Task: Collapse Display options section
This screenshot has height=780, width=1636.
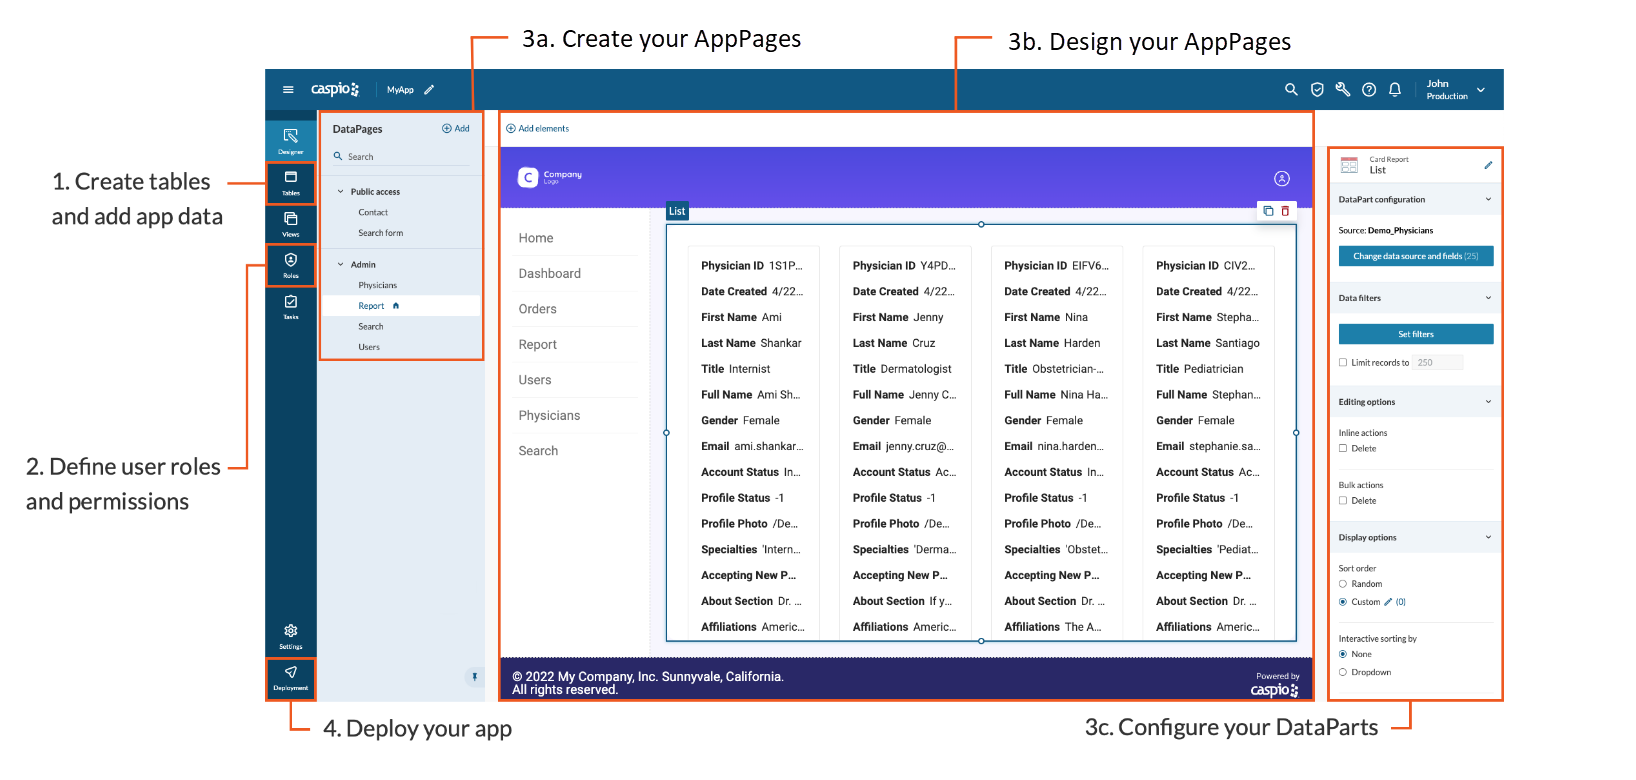Action: (1488, 537)
